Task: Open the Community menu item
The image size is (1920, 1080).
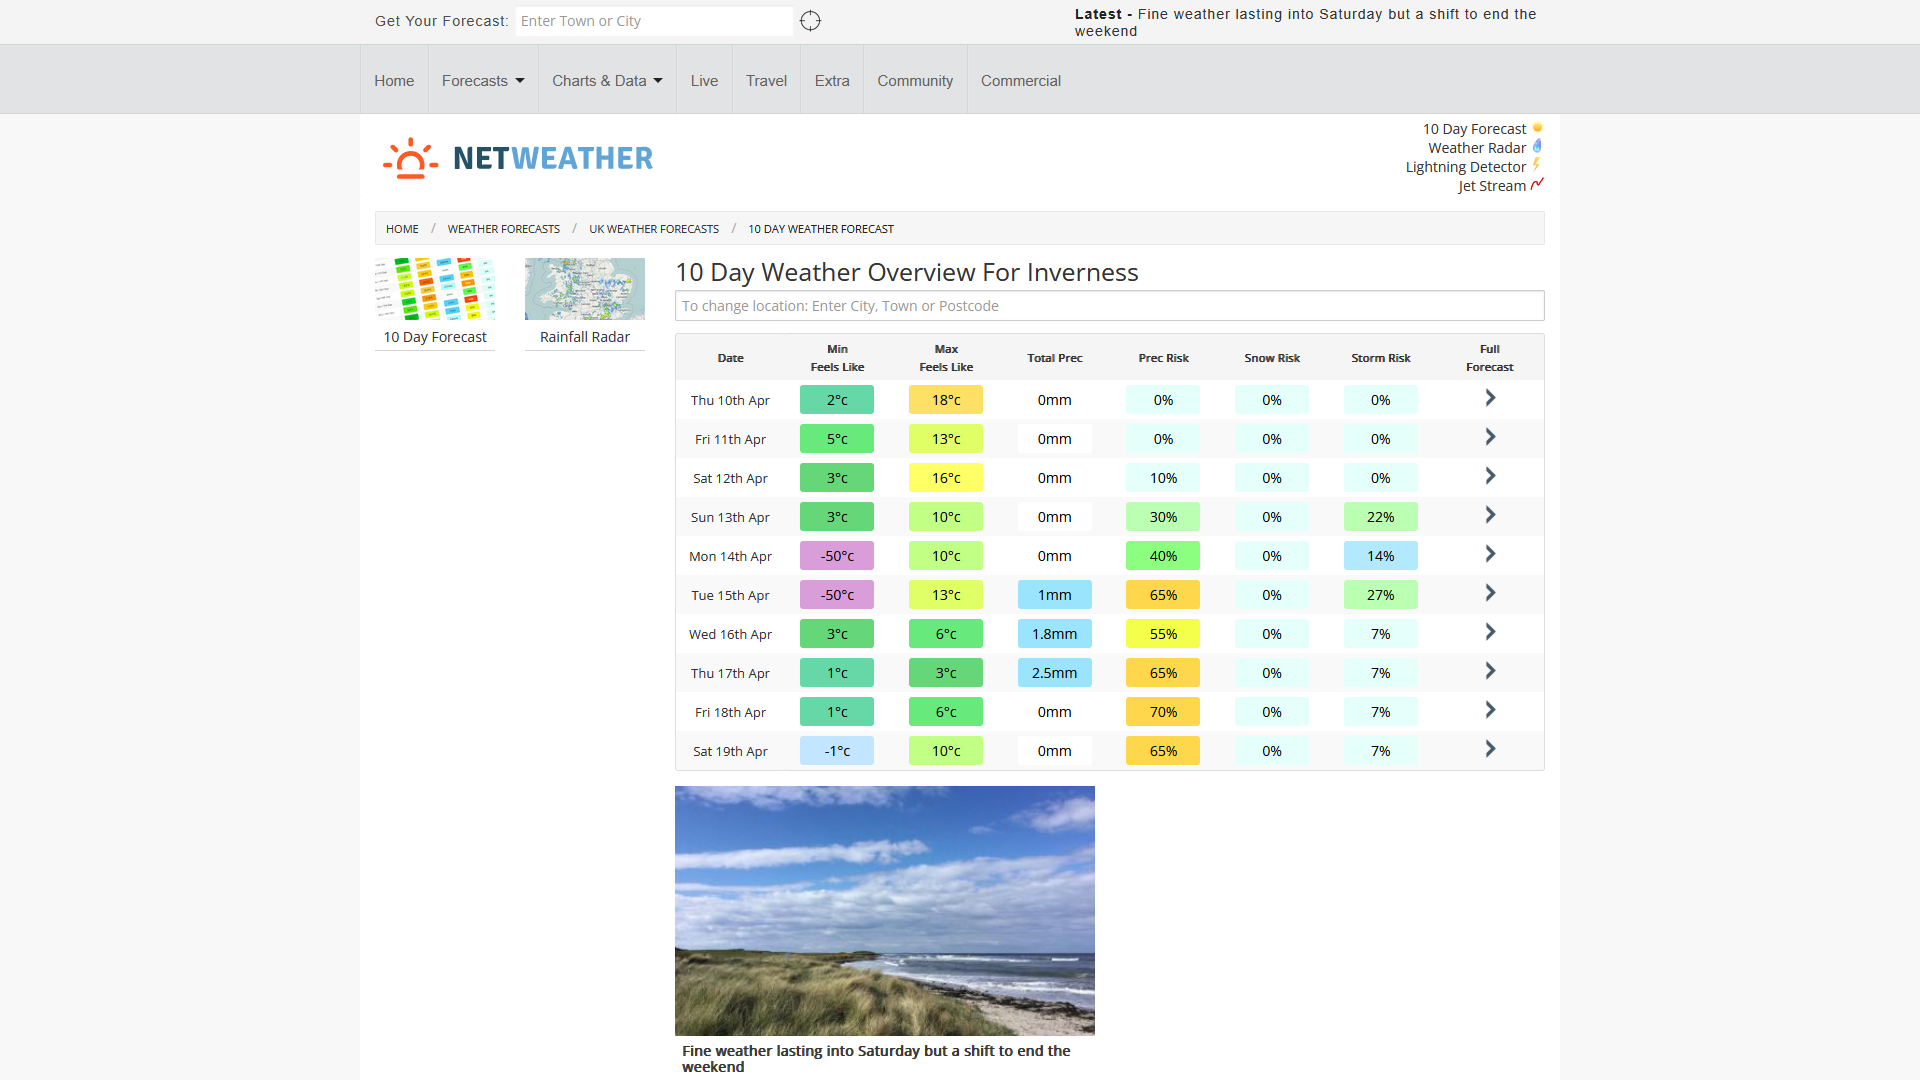Action: click(x=915, y=81)
